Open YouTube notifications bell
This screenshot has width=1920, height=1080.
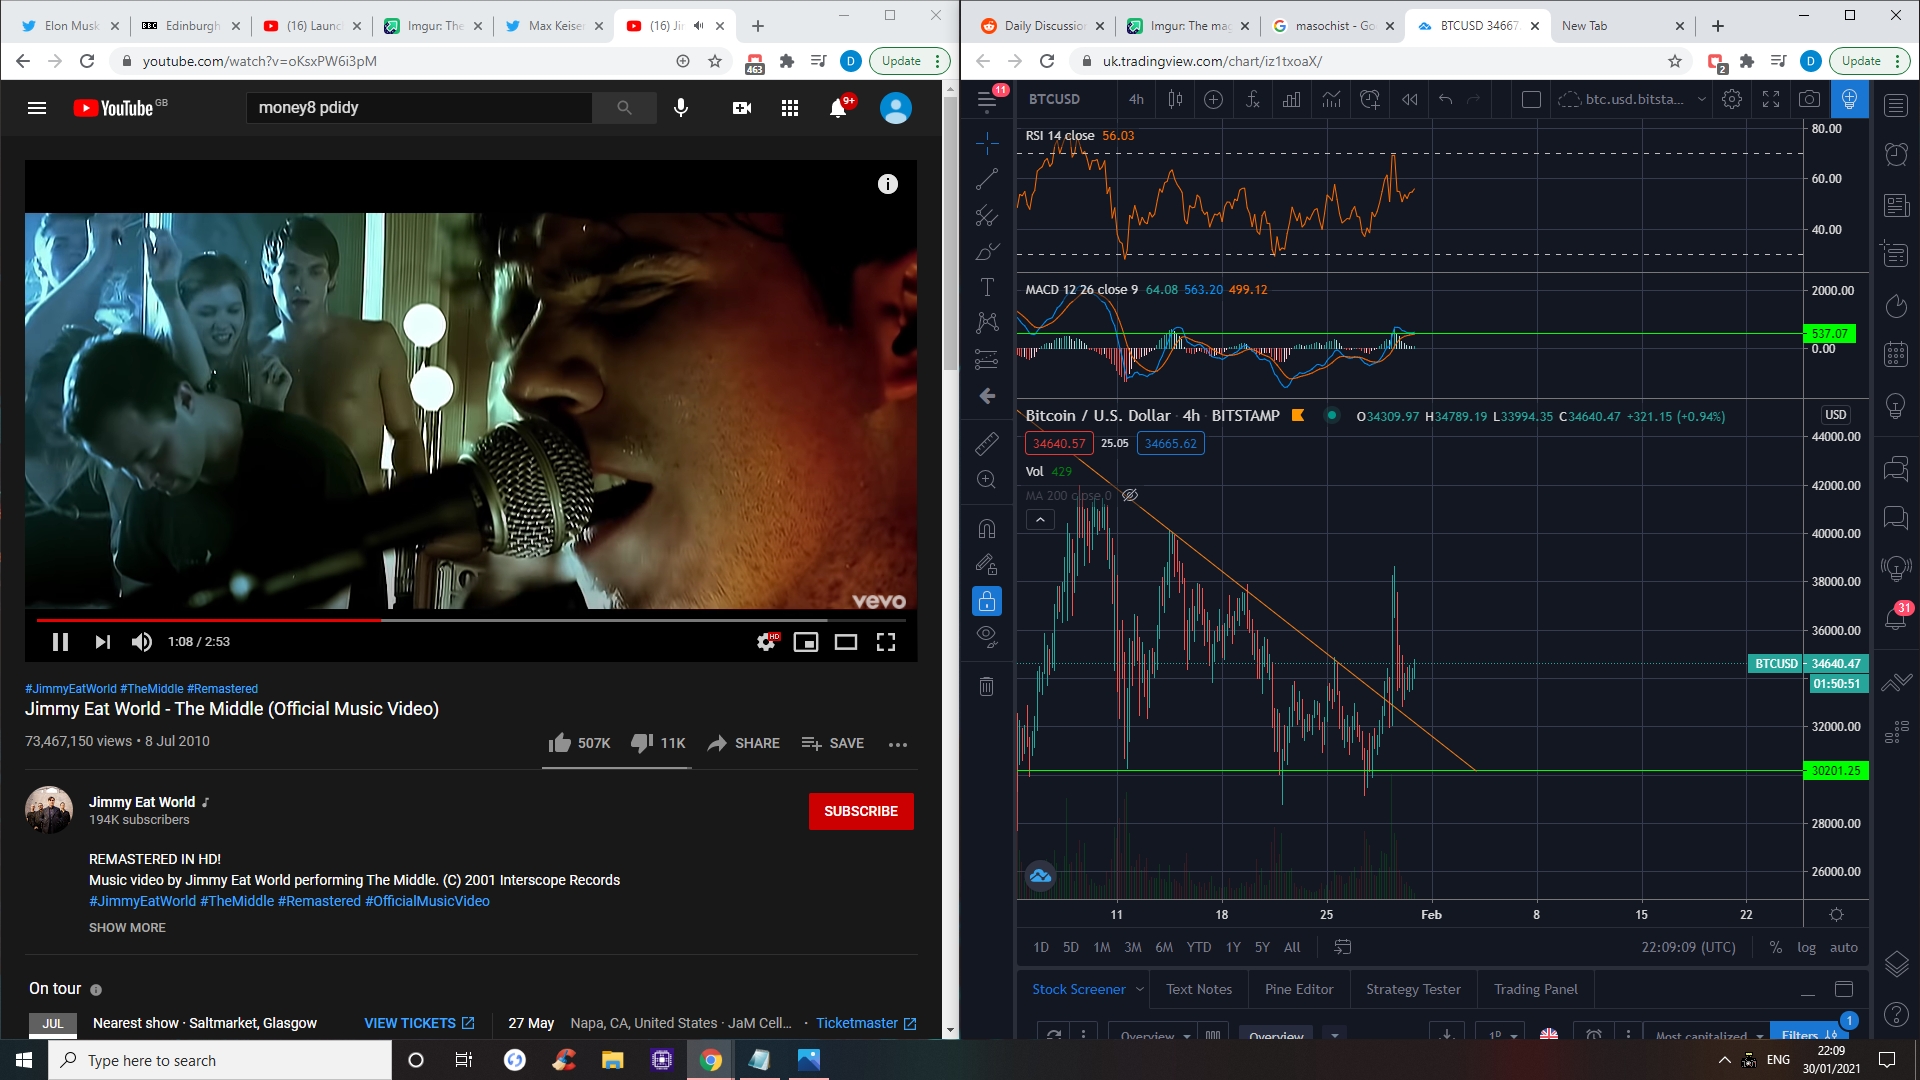coord(838,108)
